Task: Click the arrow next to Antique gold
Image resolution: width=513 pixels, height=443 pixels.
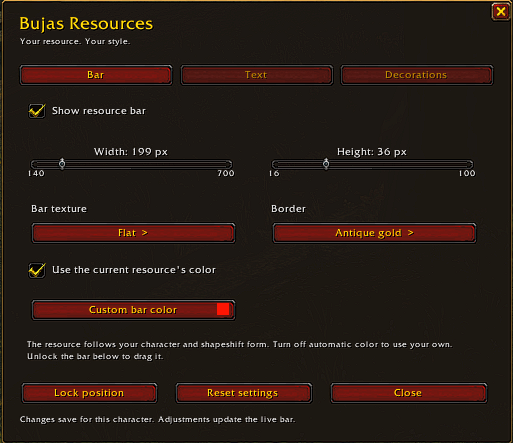Action: [410, 233]
